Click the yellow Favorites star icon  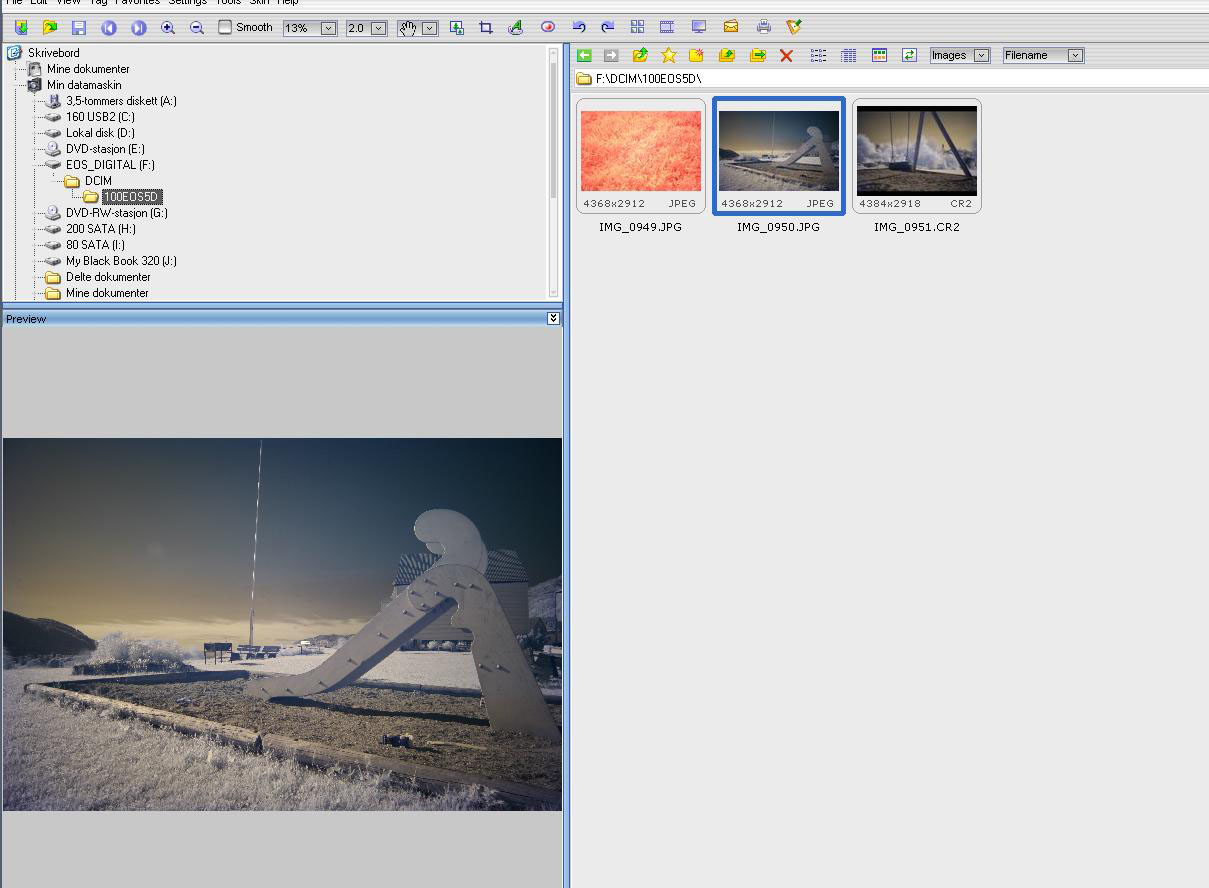coord(669,55)
